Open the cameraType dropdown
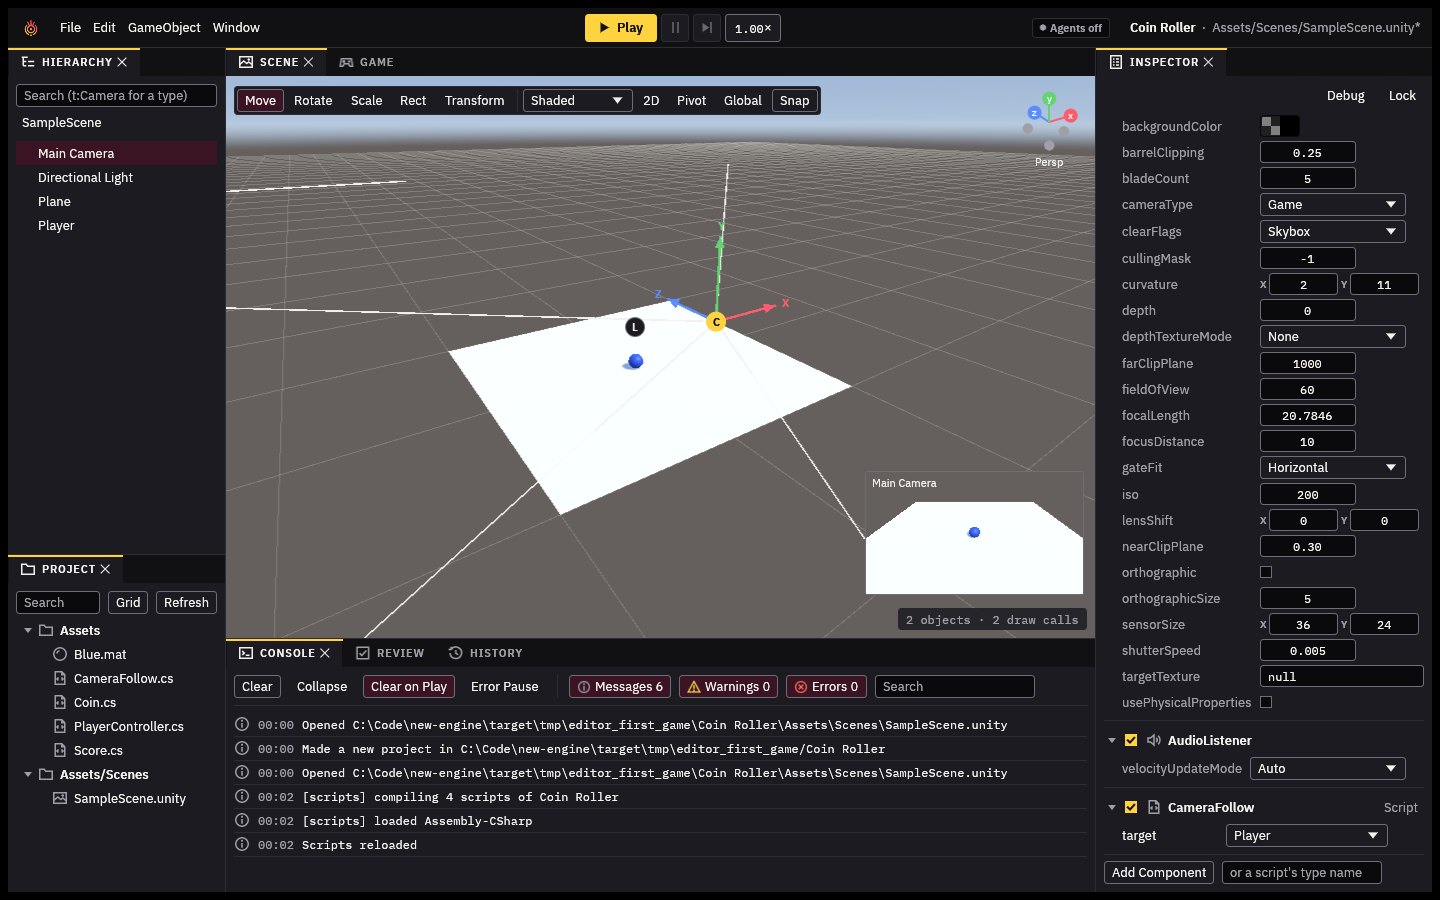1440x900 pixels. 1332,205
